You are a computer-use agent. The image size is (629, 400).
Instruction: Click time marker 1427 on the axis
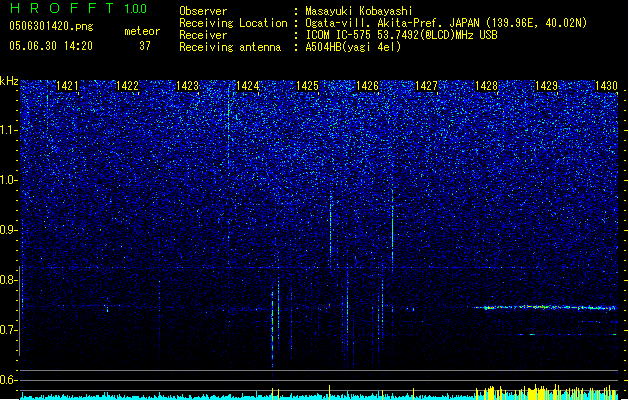(426, 86)
